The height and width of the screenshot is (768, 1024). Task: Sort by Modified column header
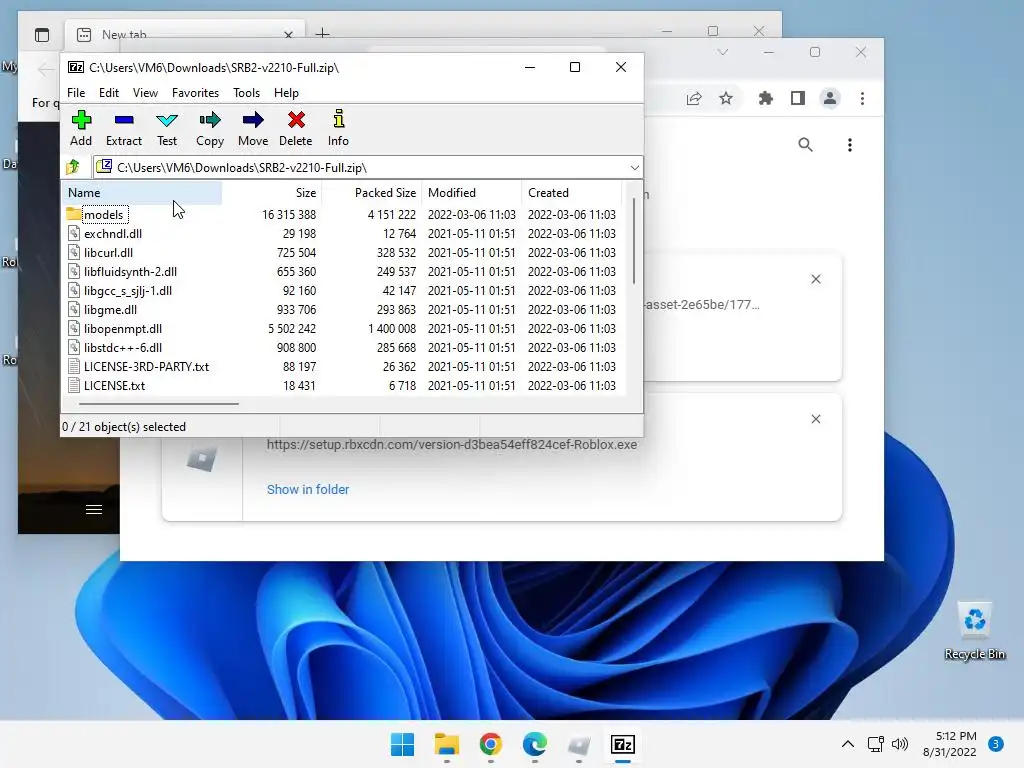(472, 193)
